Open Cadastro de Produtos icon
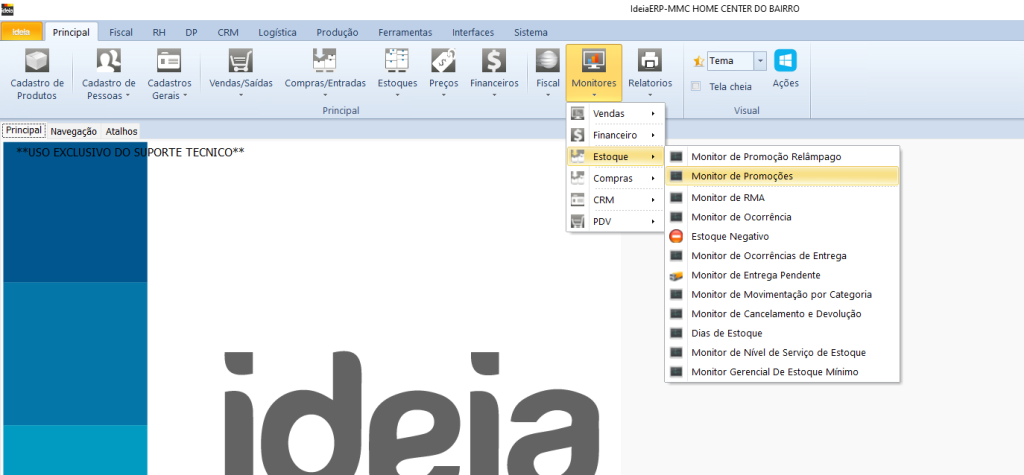The image size is (1024, 475). pyautogui.click(x=37, y=63)
